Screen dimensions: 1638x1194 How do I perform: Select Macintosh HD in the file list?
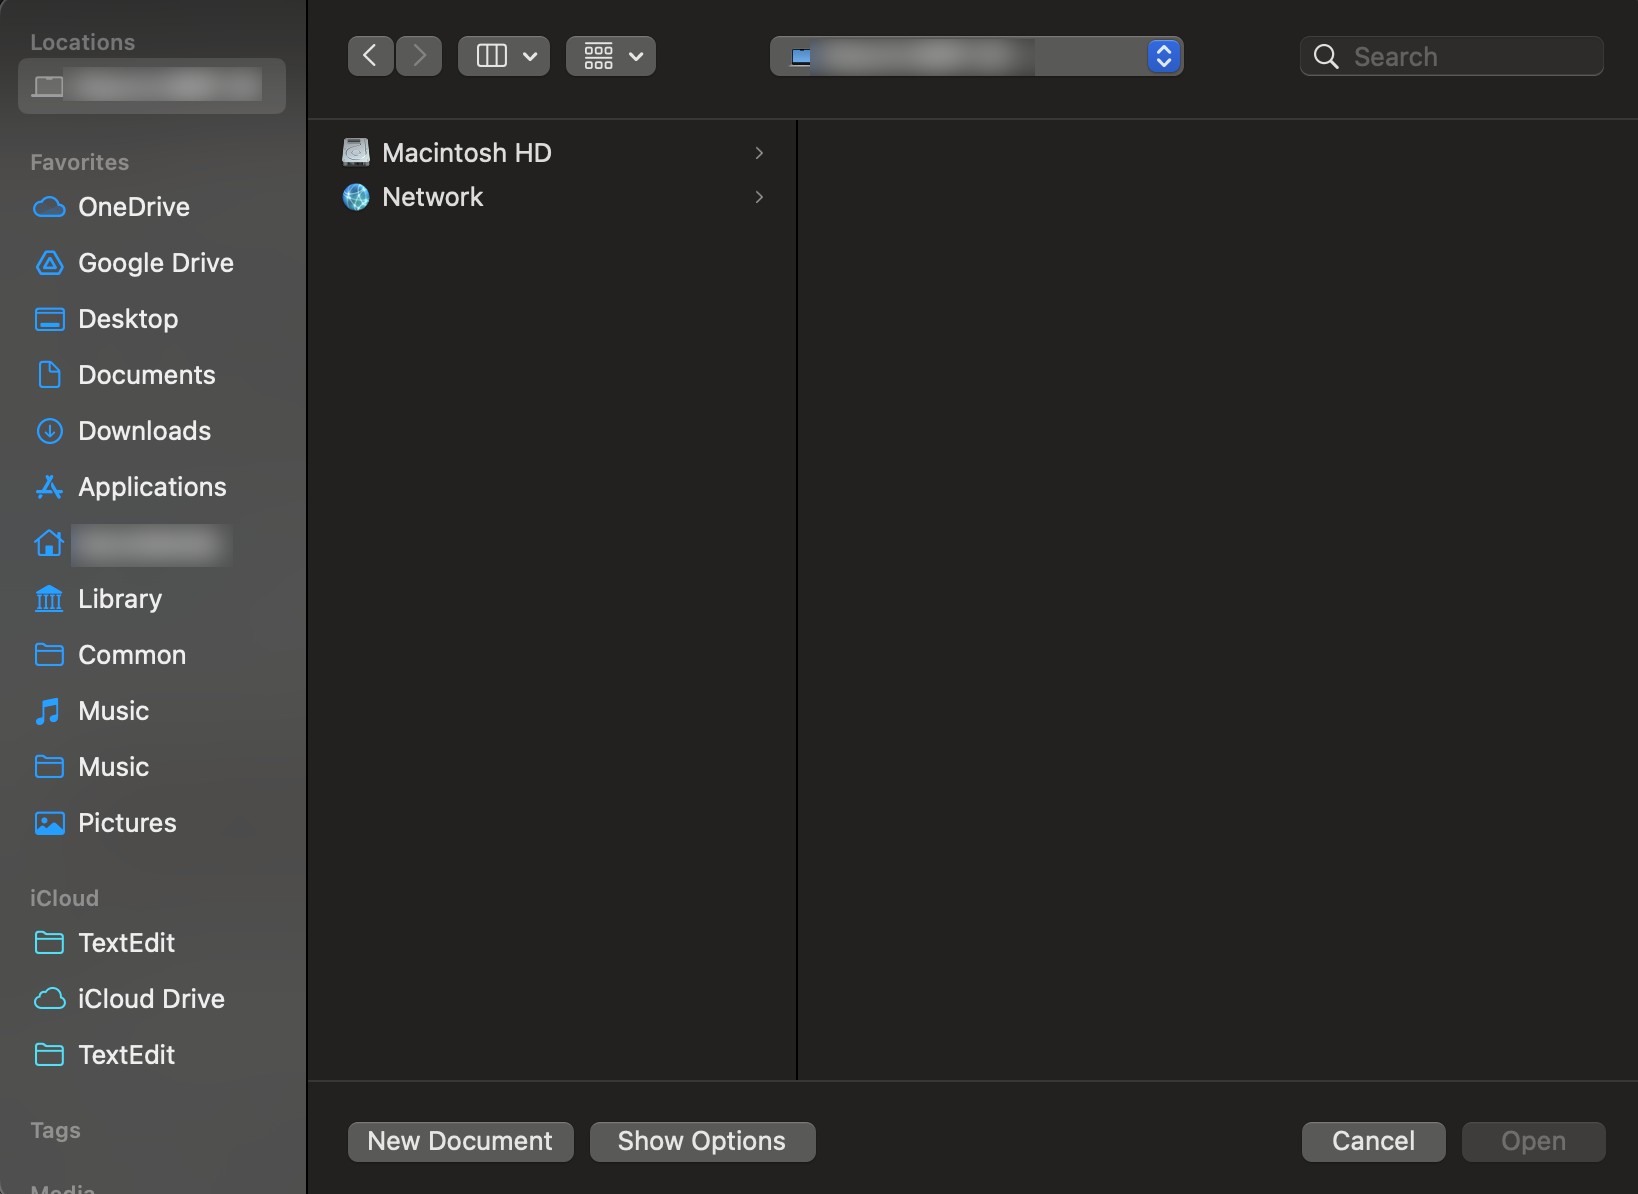coord(467,152)
